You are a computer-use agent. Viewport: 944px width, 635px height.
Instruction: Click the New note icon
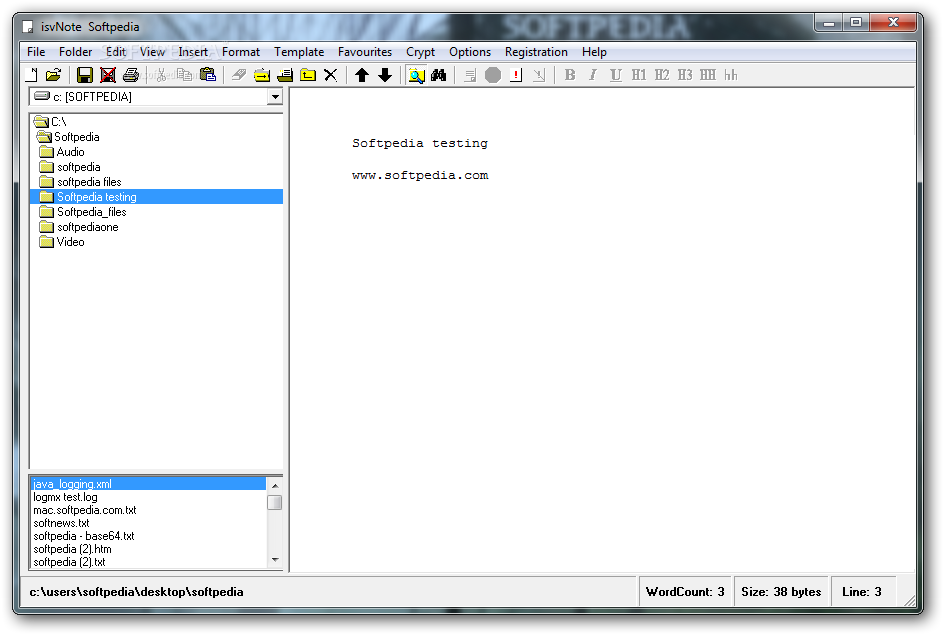(x=31, y=75)
